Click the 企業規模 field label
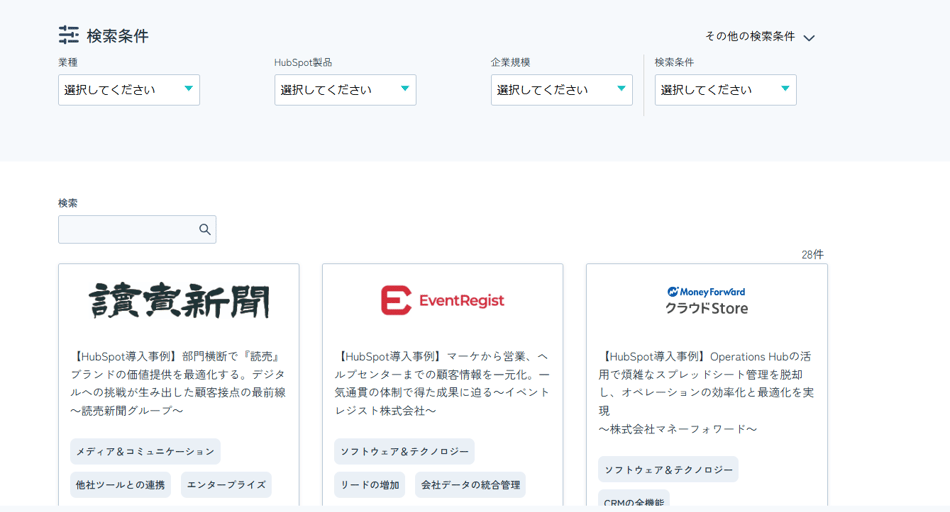Screen dimensions: 950x512 point(510,62)
